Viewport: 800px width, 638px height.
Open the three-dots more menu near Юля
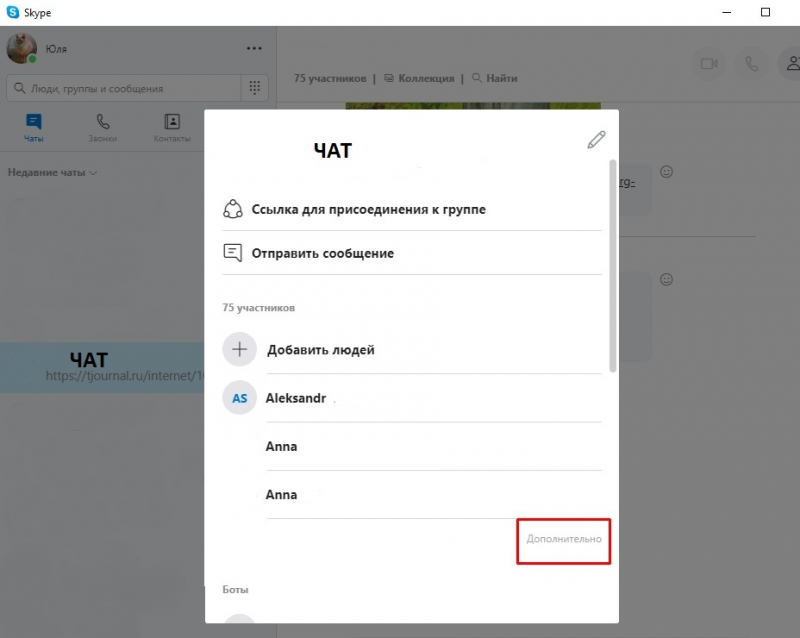click(x=254, y=48)
